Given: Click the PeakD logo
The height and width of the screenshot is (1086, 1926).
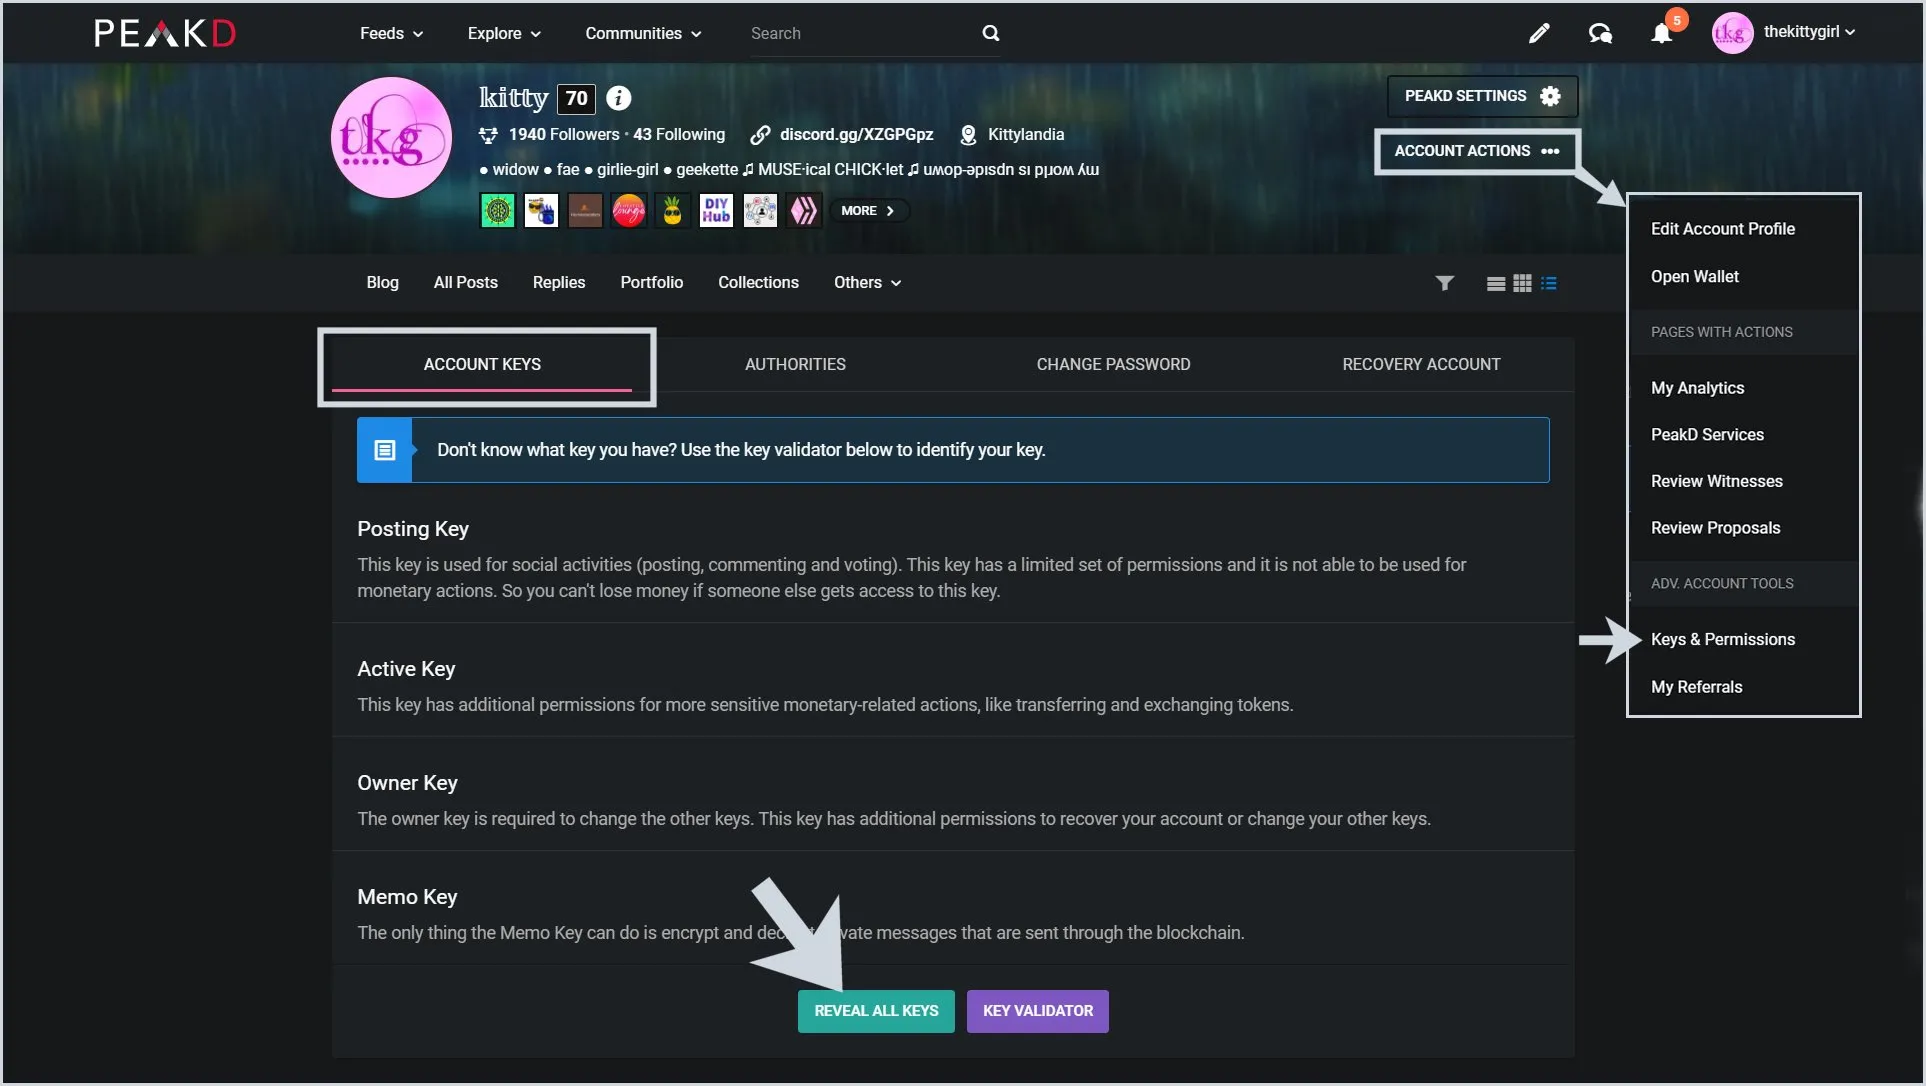Looking at the screenshot, I should point(165,33).
